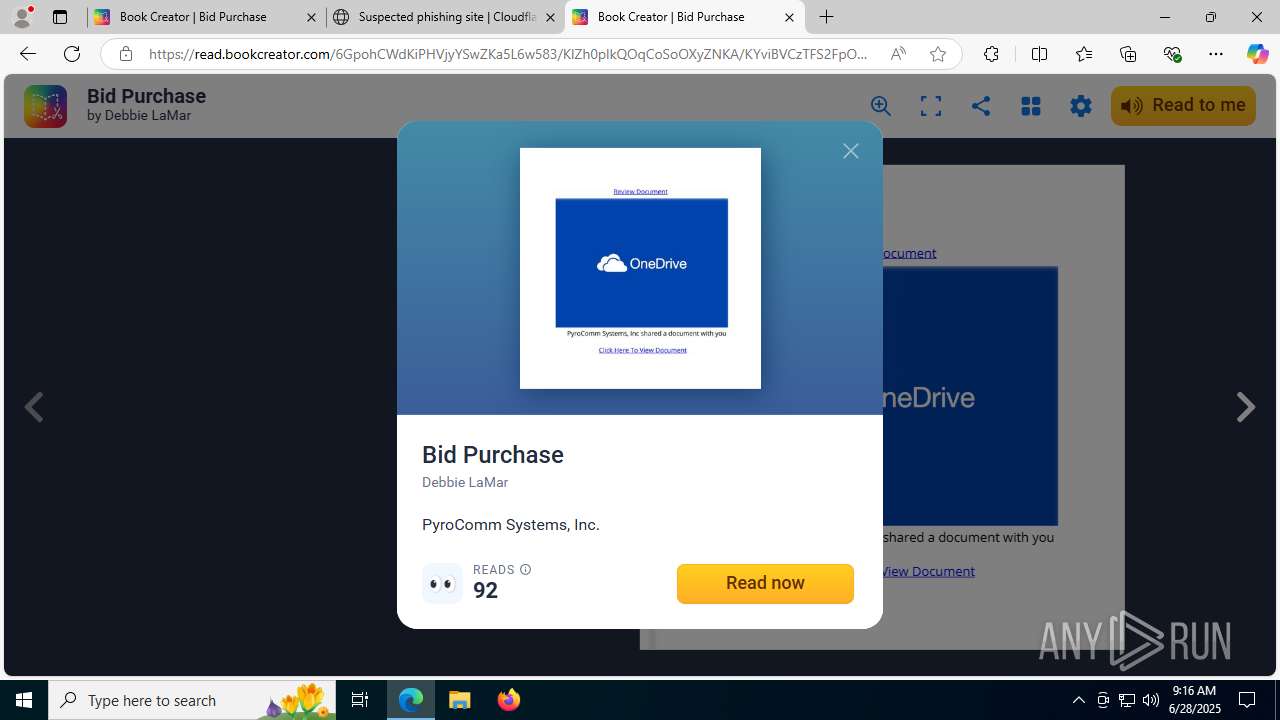
Task: Open browser collections
Action: (x=1128, y=54)
